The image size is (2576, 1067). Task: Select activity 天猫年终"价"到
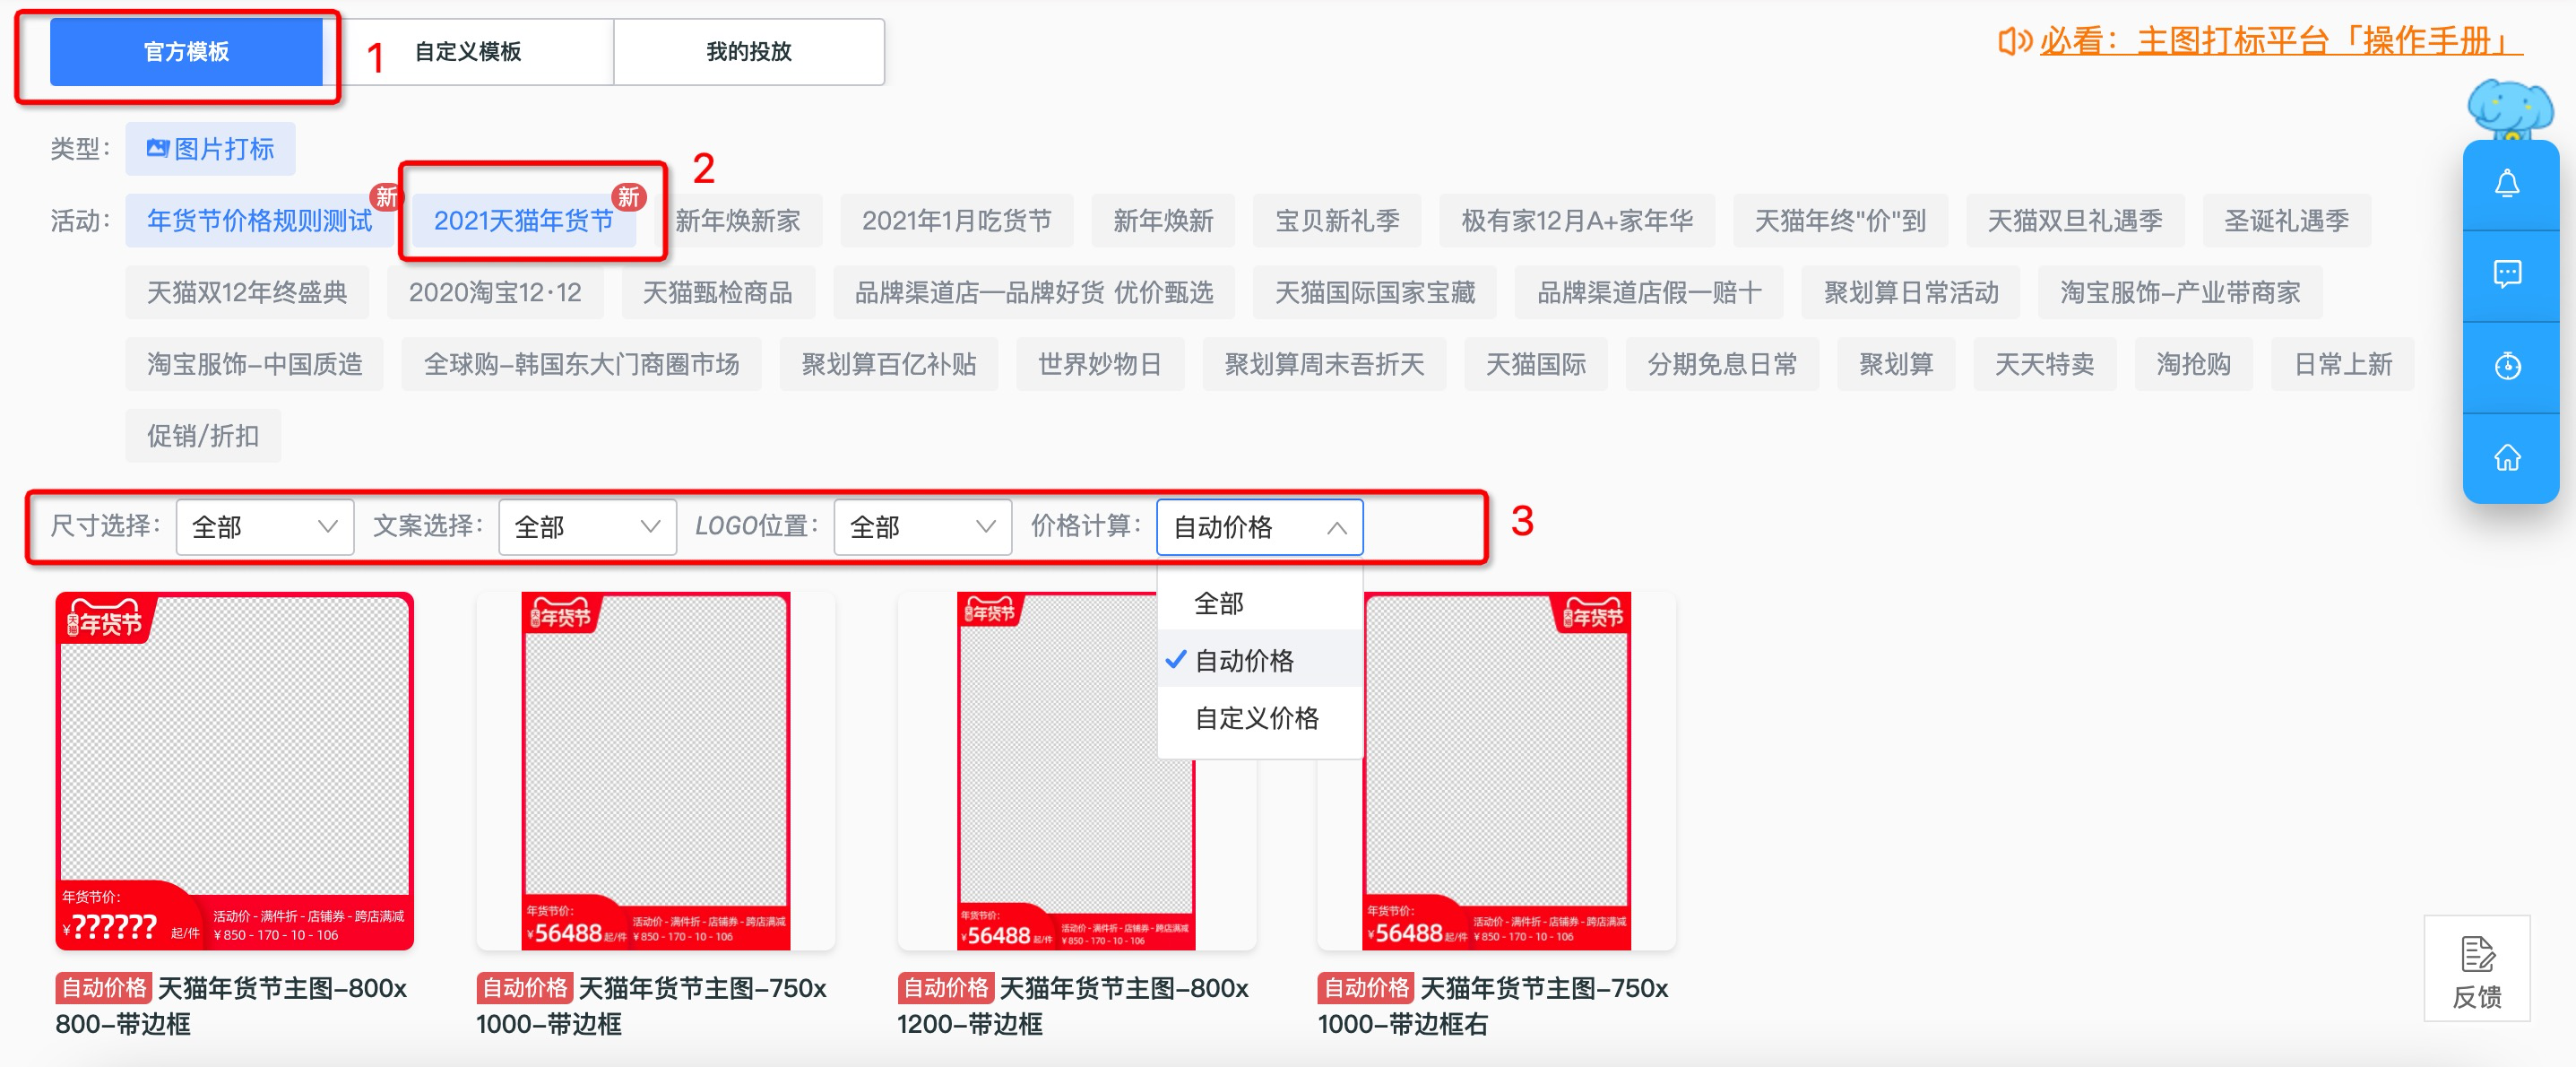pyautogui.click(x=1840, y=221)
